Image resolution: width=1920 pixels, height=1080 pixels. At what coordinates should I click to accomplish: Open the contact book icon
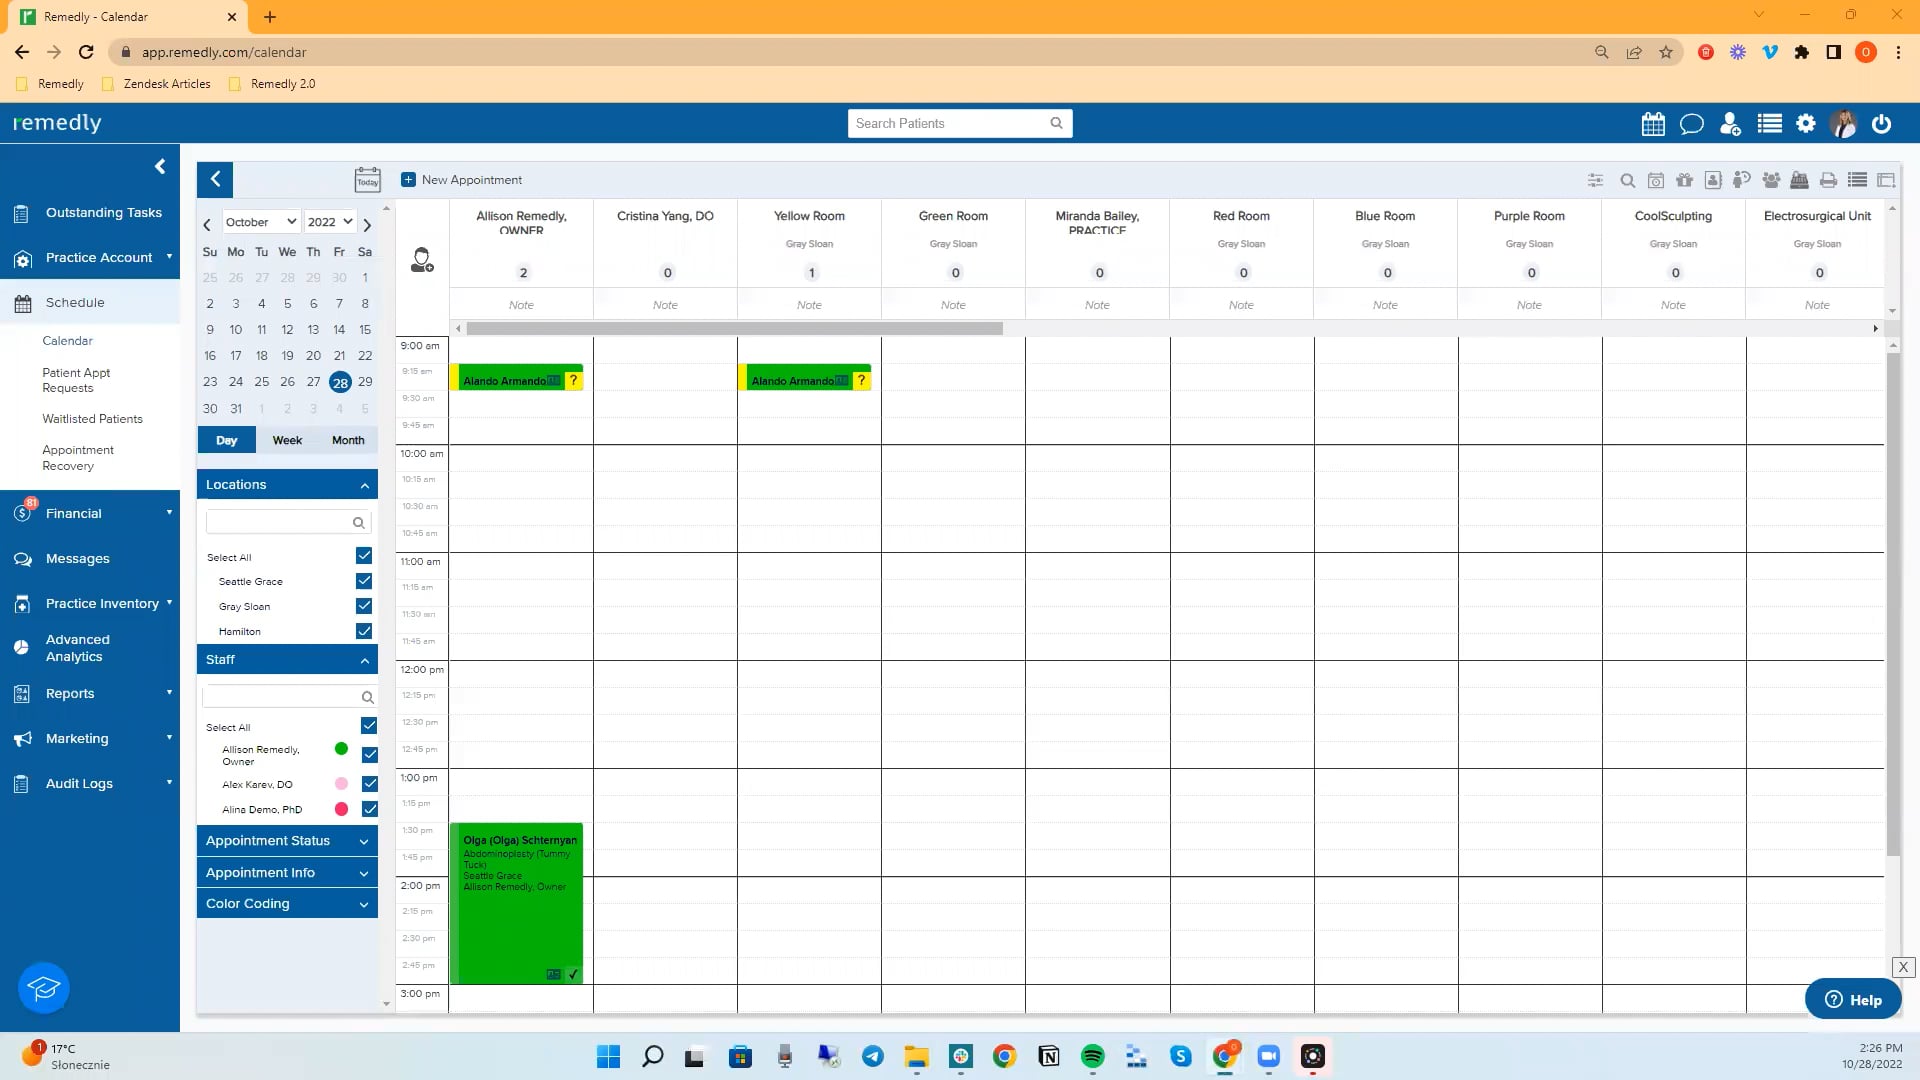1713,180
